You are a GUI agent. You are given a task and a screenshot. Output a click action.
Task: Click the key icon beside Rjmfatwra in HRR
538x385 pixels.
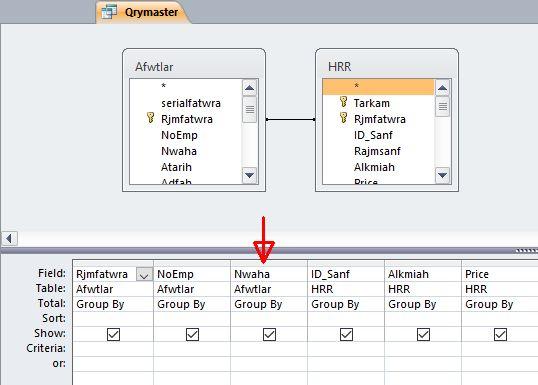pos(343,118)
